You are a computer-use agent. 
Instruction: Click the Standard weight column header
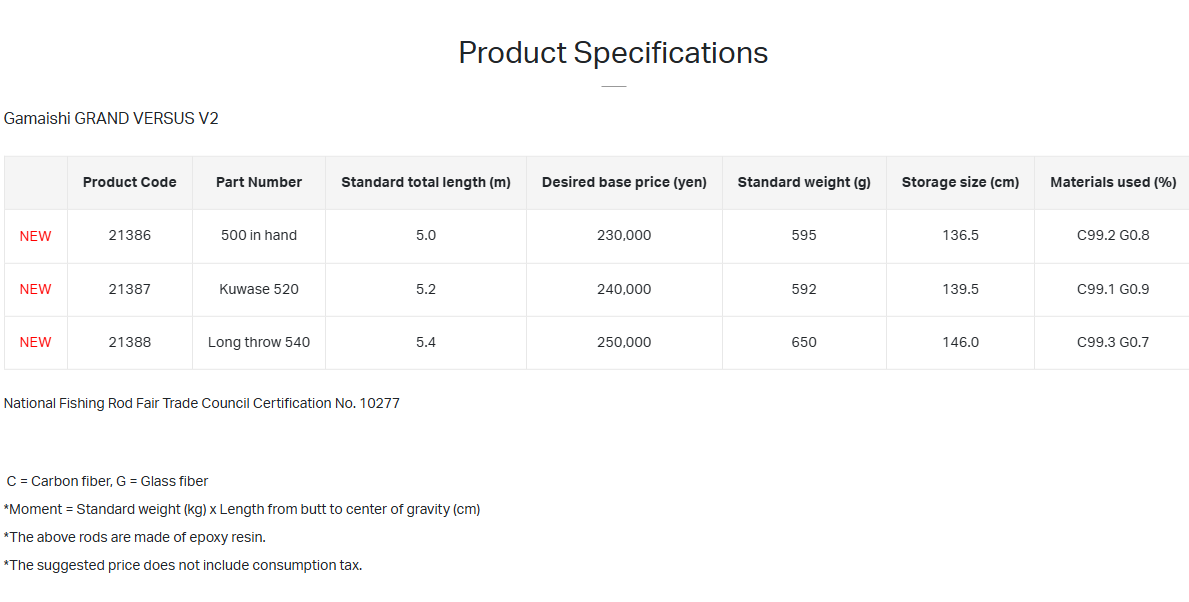804,182
